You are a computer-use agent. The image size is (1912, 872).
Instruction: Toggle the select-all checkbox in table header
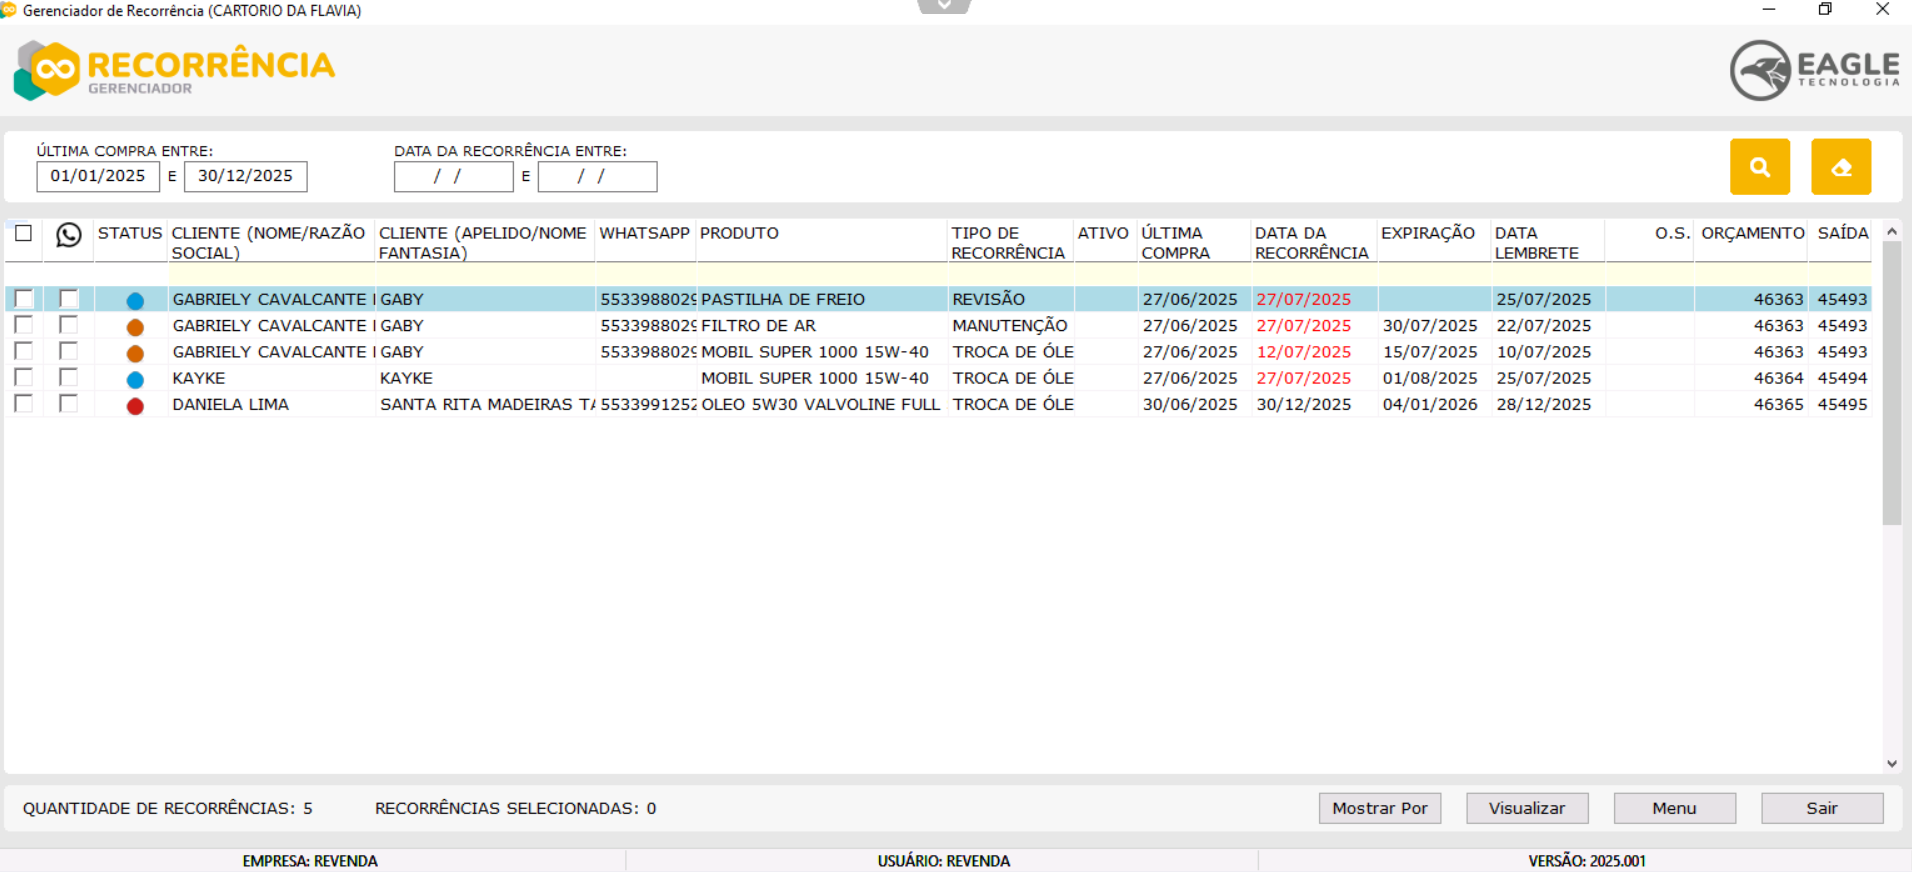click(24, 233)
